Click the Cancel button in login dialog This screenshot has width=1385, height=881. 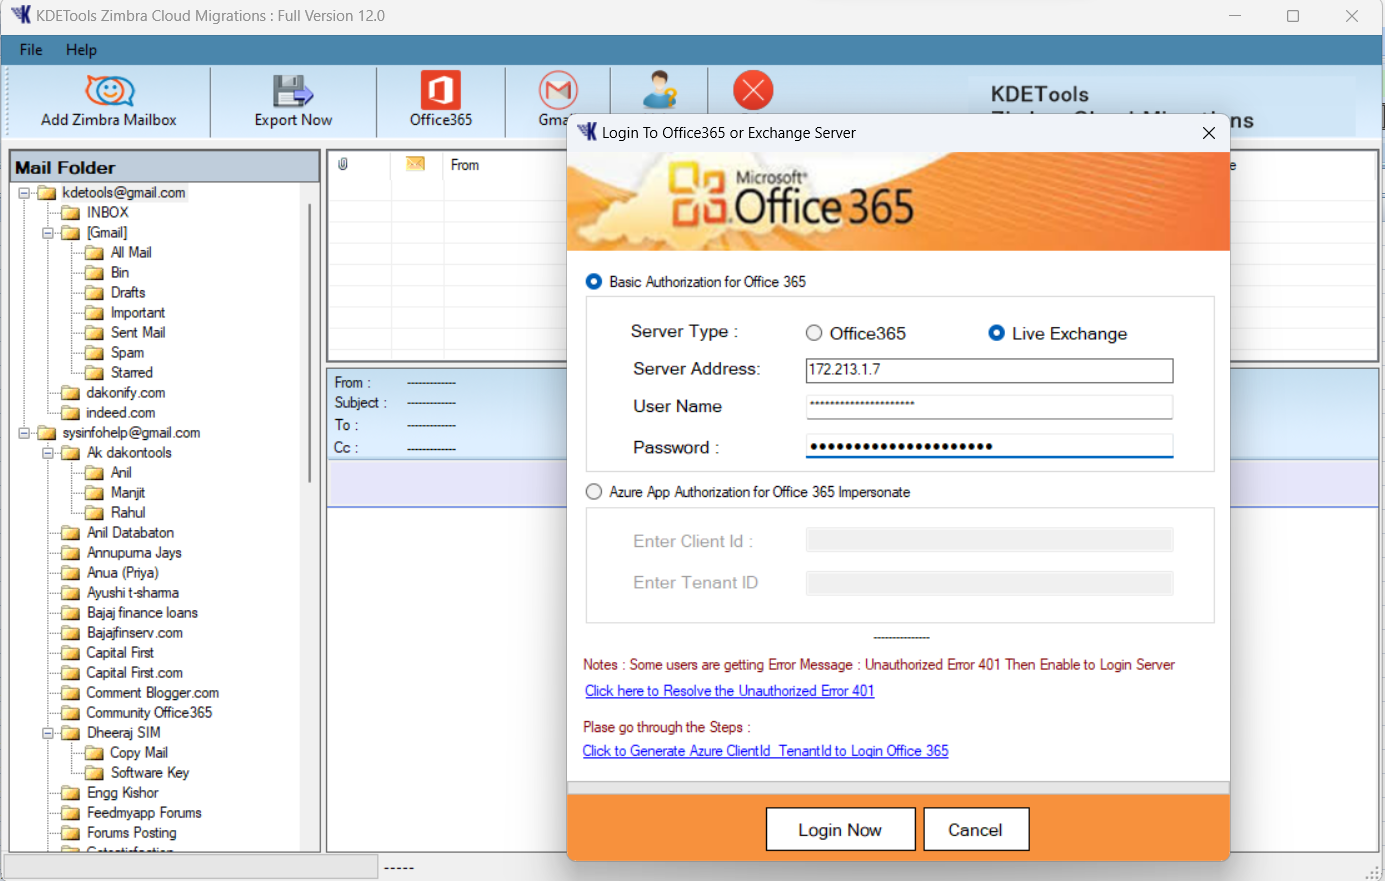975,829
